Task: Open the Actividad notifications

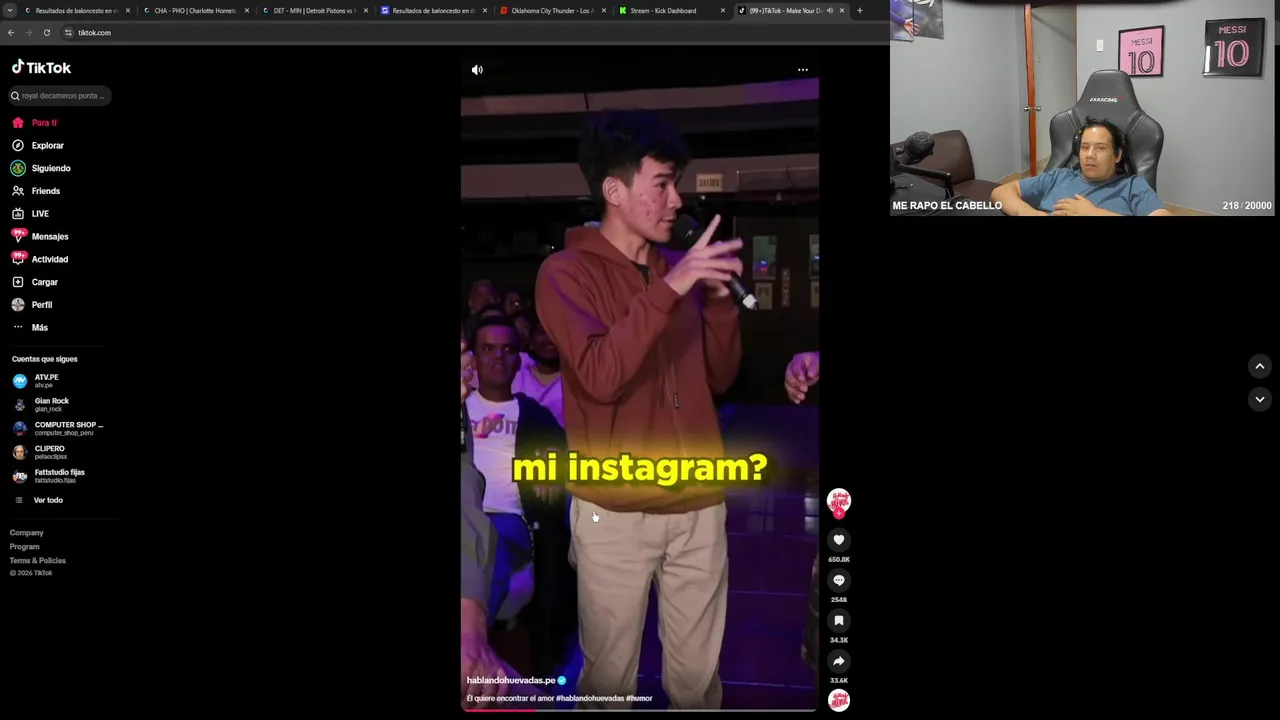Action: [x=40, y=259]
